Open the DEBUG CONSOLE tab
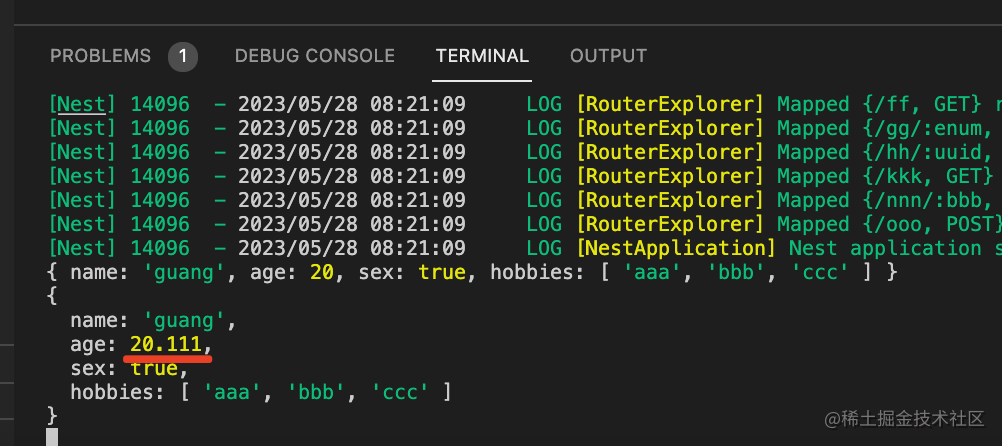1002x446 pixels. click(x=314, y=56)
